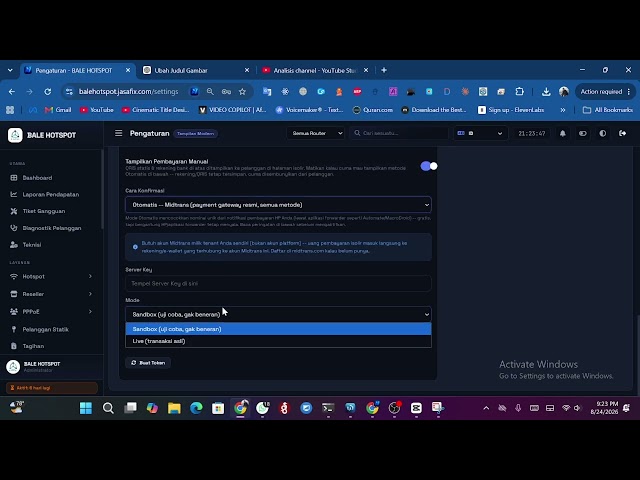Open Laporan Pendapatan in sidebar

point(51,194)
